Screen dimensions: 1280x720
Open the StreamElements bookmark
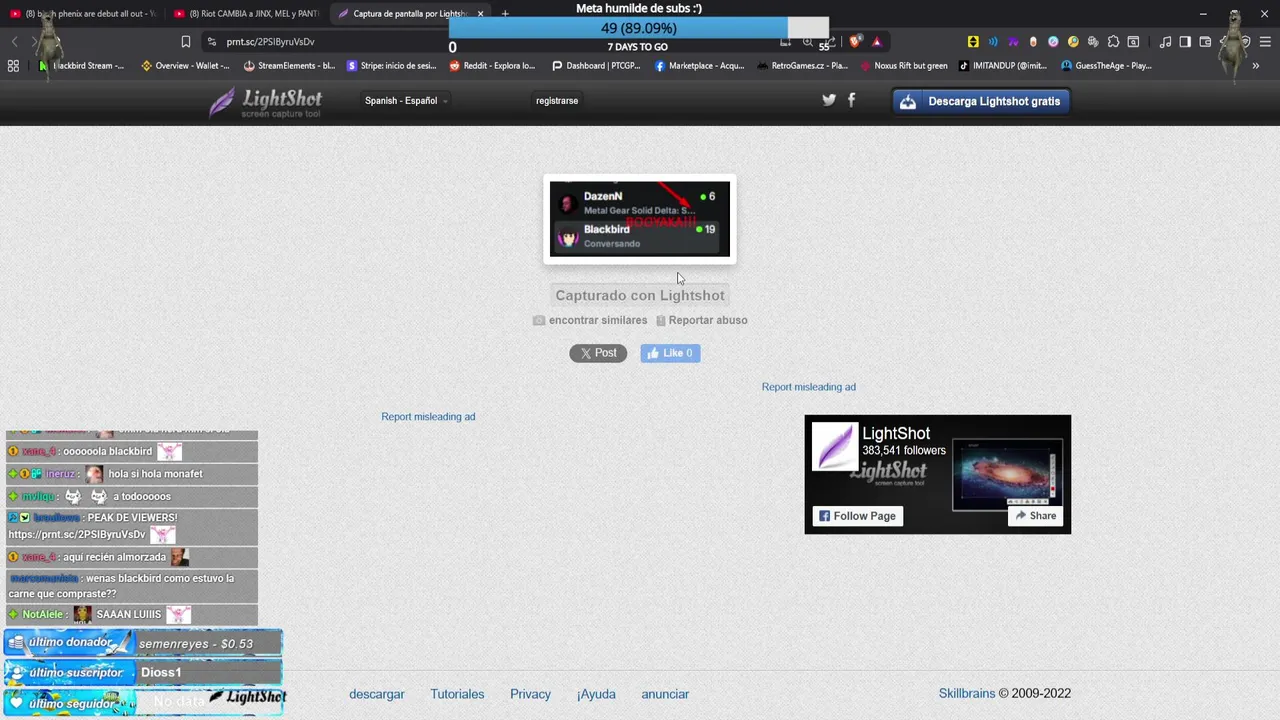289,66
